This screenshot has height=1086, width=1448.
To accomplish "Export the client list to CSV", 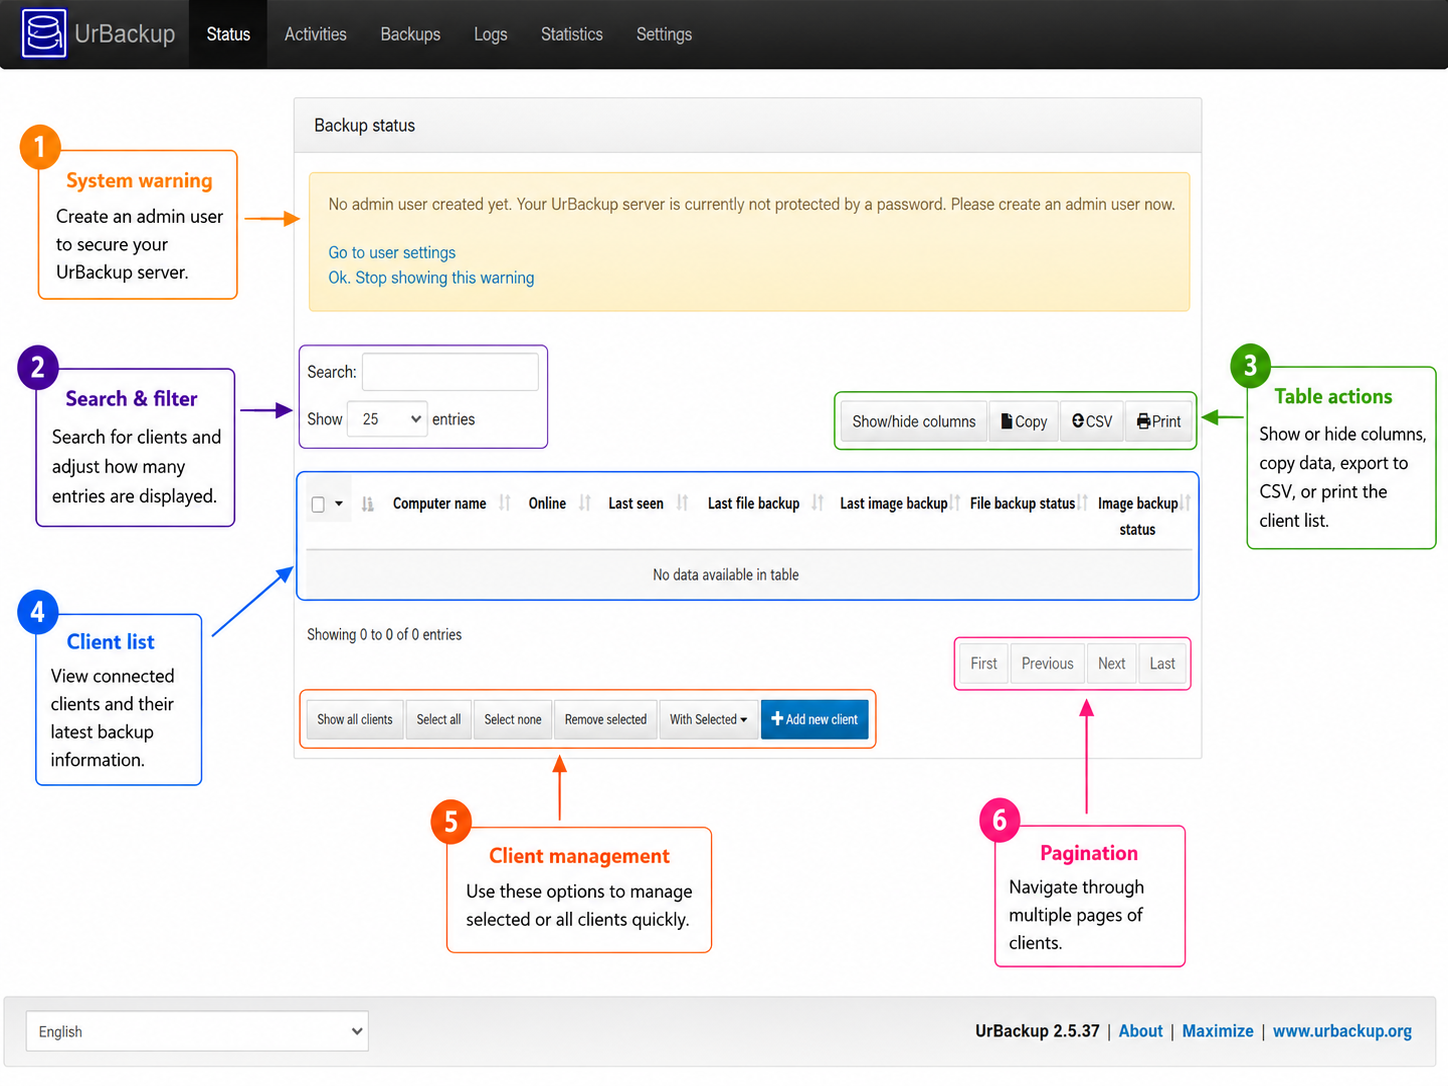I will [1092, 421].
